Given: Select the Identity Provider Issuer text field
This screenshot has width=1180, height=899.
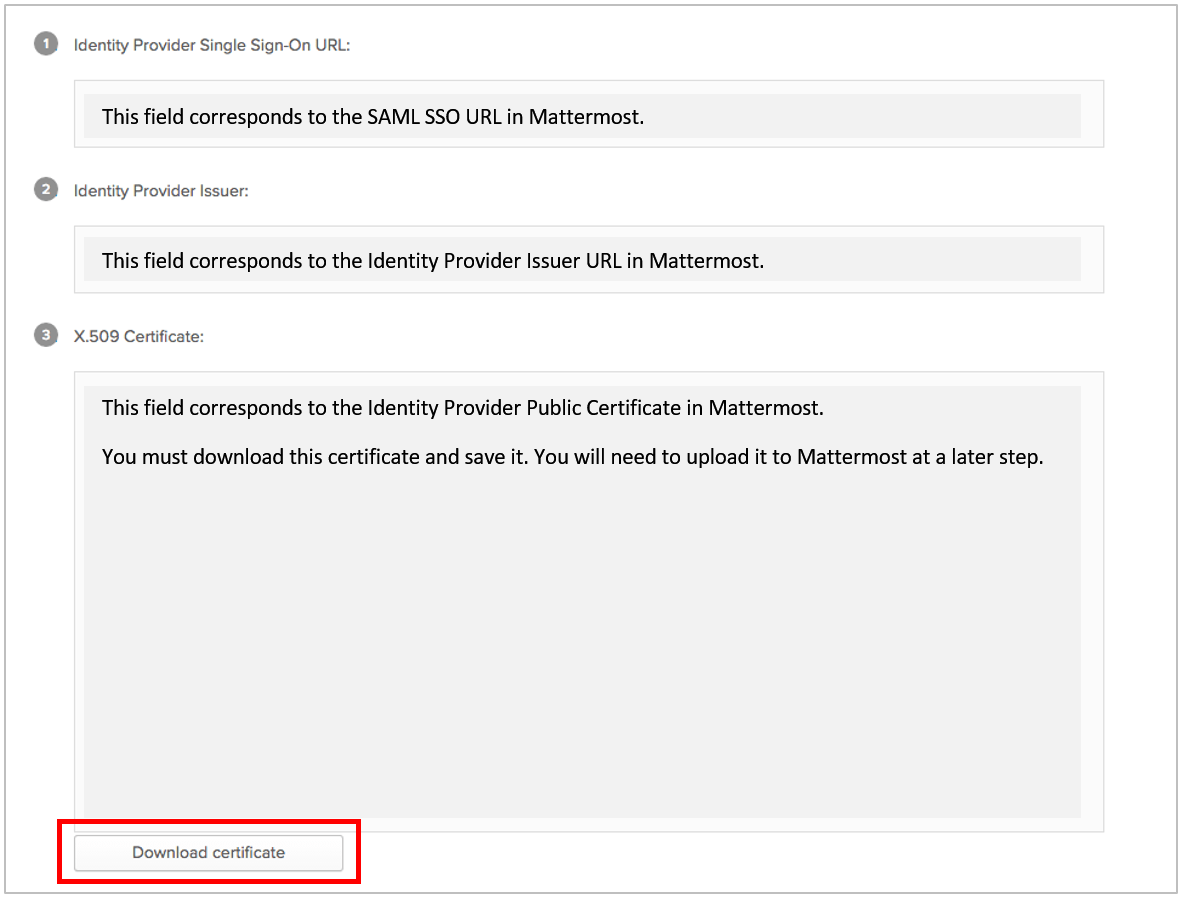Looking at the screenshot, I should 588,260.
